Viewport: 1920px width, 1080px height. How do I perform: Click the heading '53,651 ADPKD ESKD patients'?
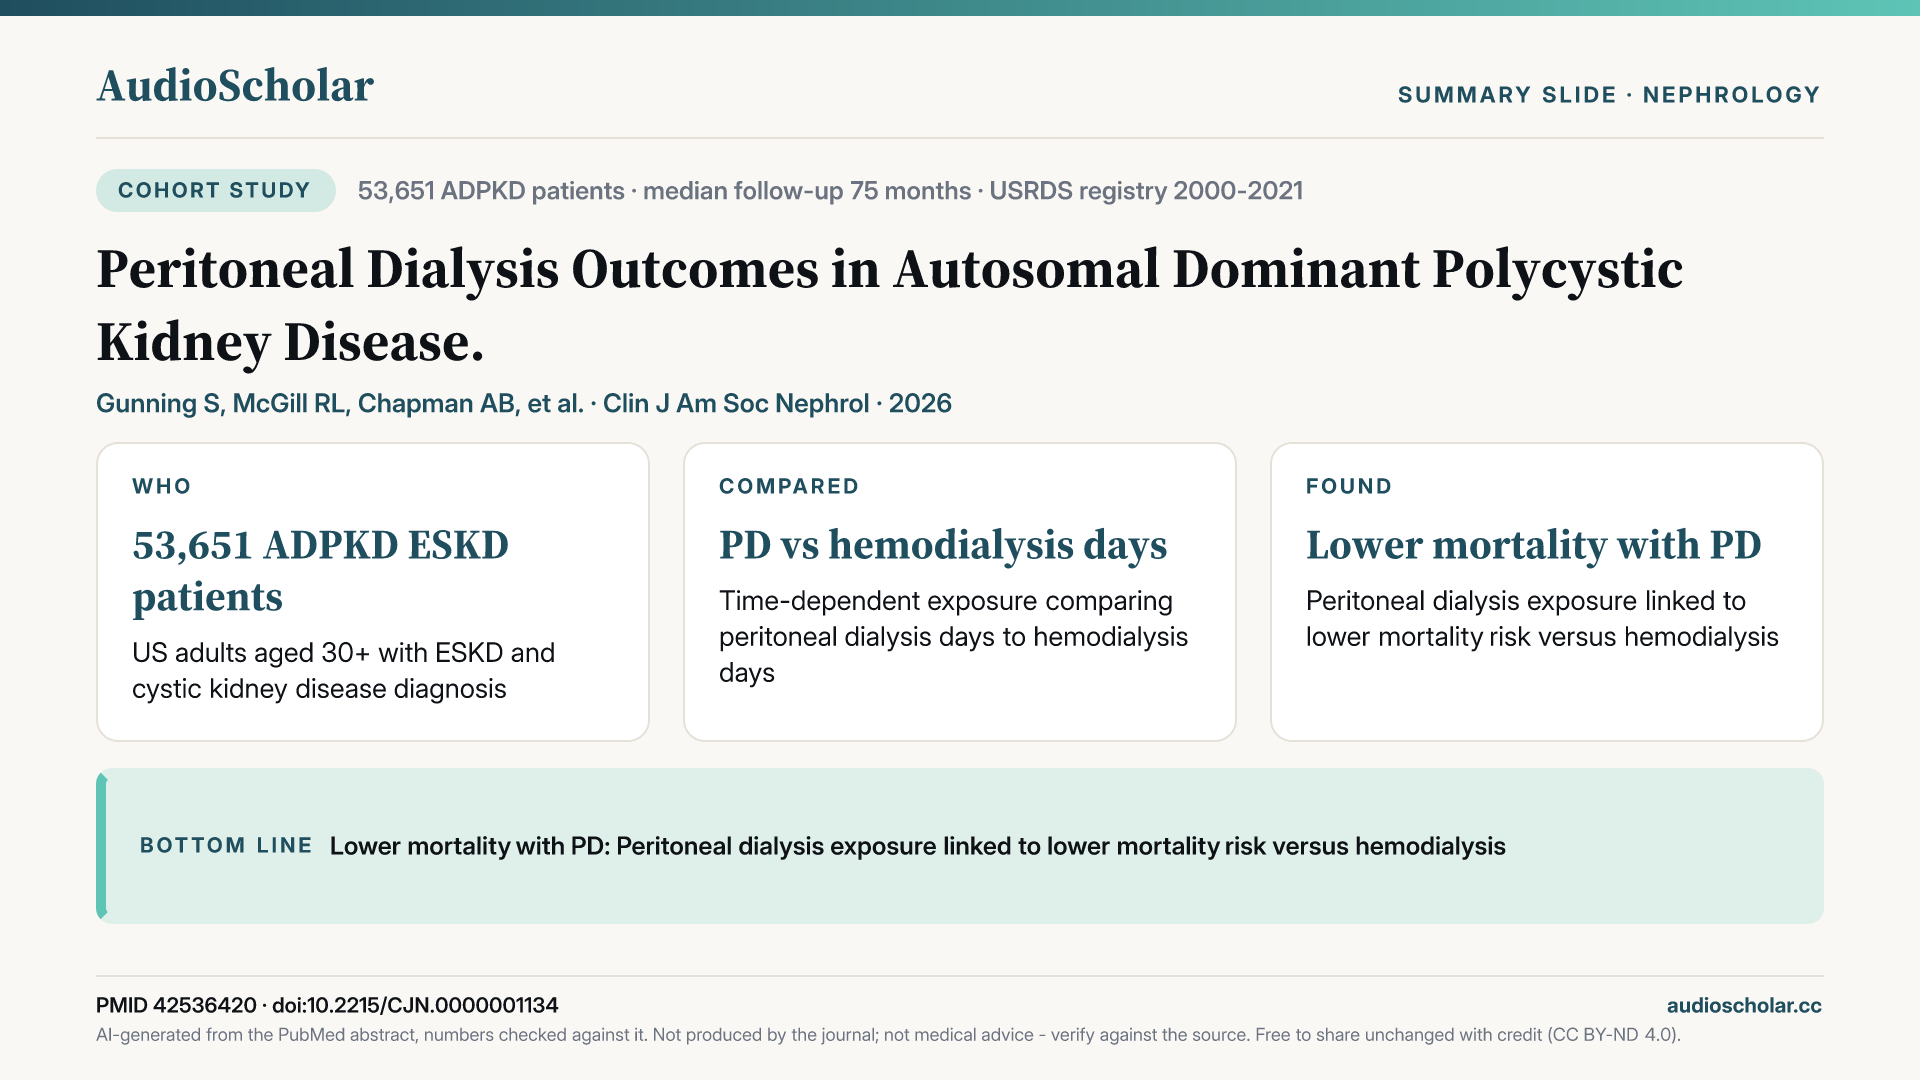pos(320,571)
